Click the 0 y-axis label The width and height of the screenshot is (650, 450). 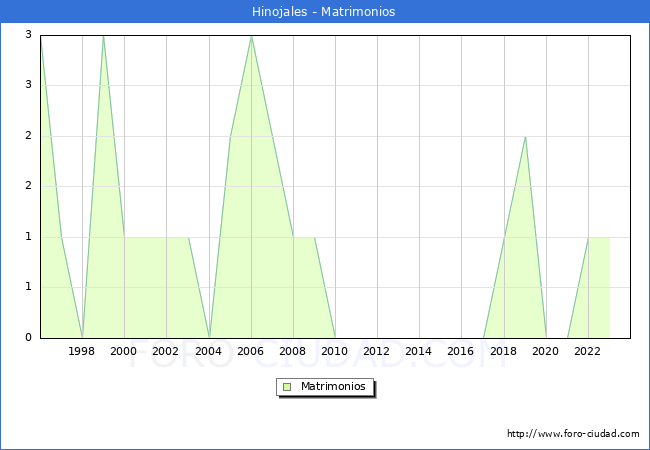pos(28,337)
